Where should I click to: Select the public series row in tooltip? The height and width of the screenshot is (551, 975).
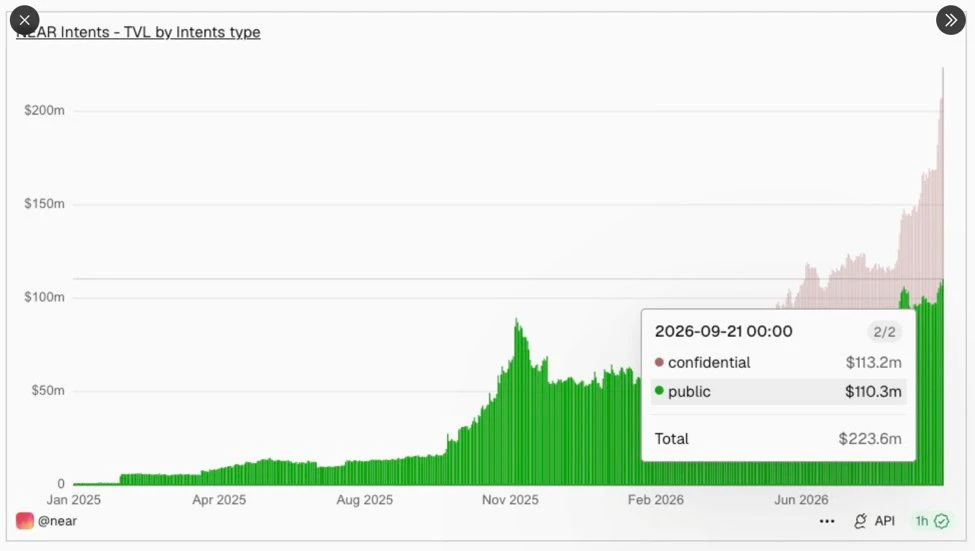pos(778,392)
